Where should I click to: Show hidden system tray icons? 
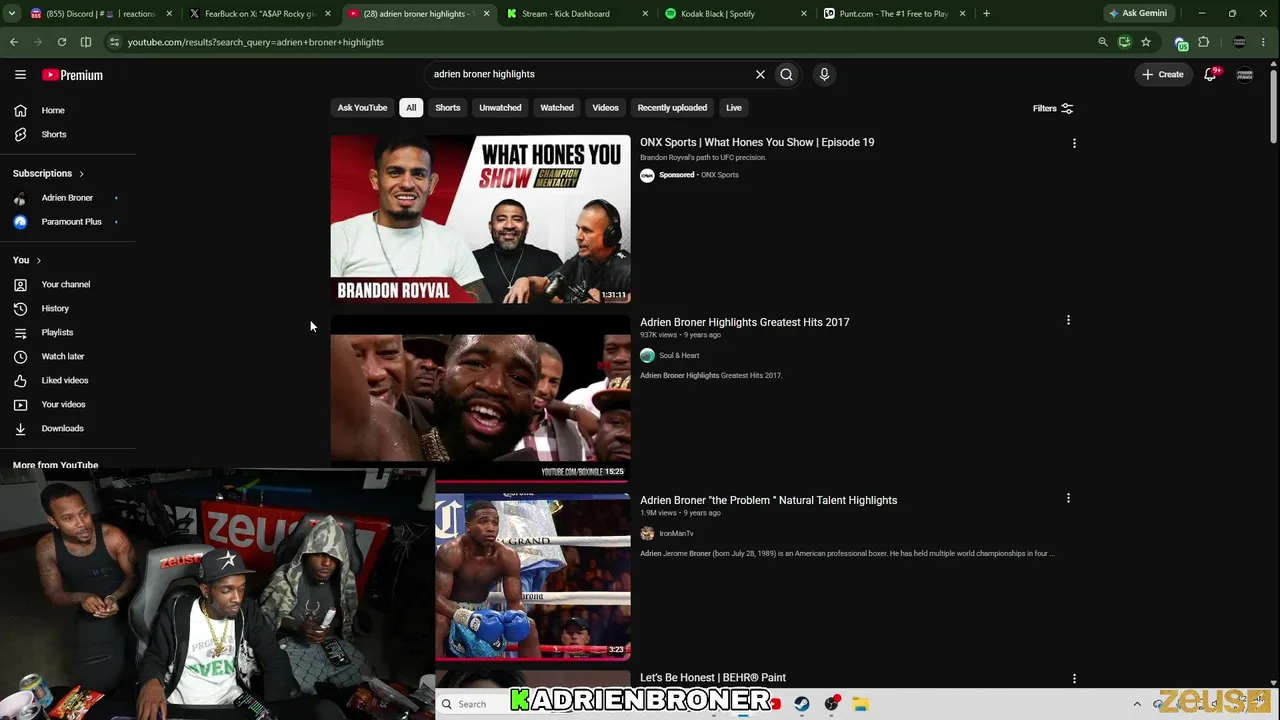point(1137,704)
